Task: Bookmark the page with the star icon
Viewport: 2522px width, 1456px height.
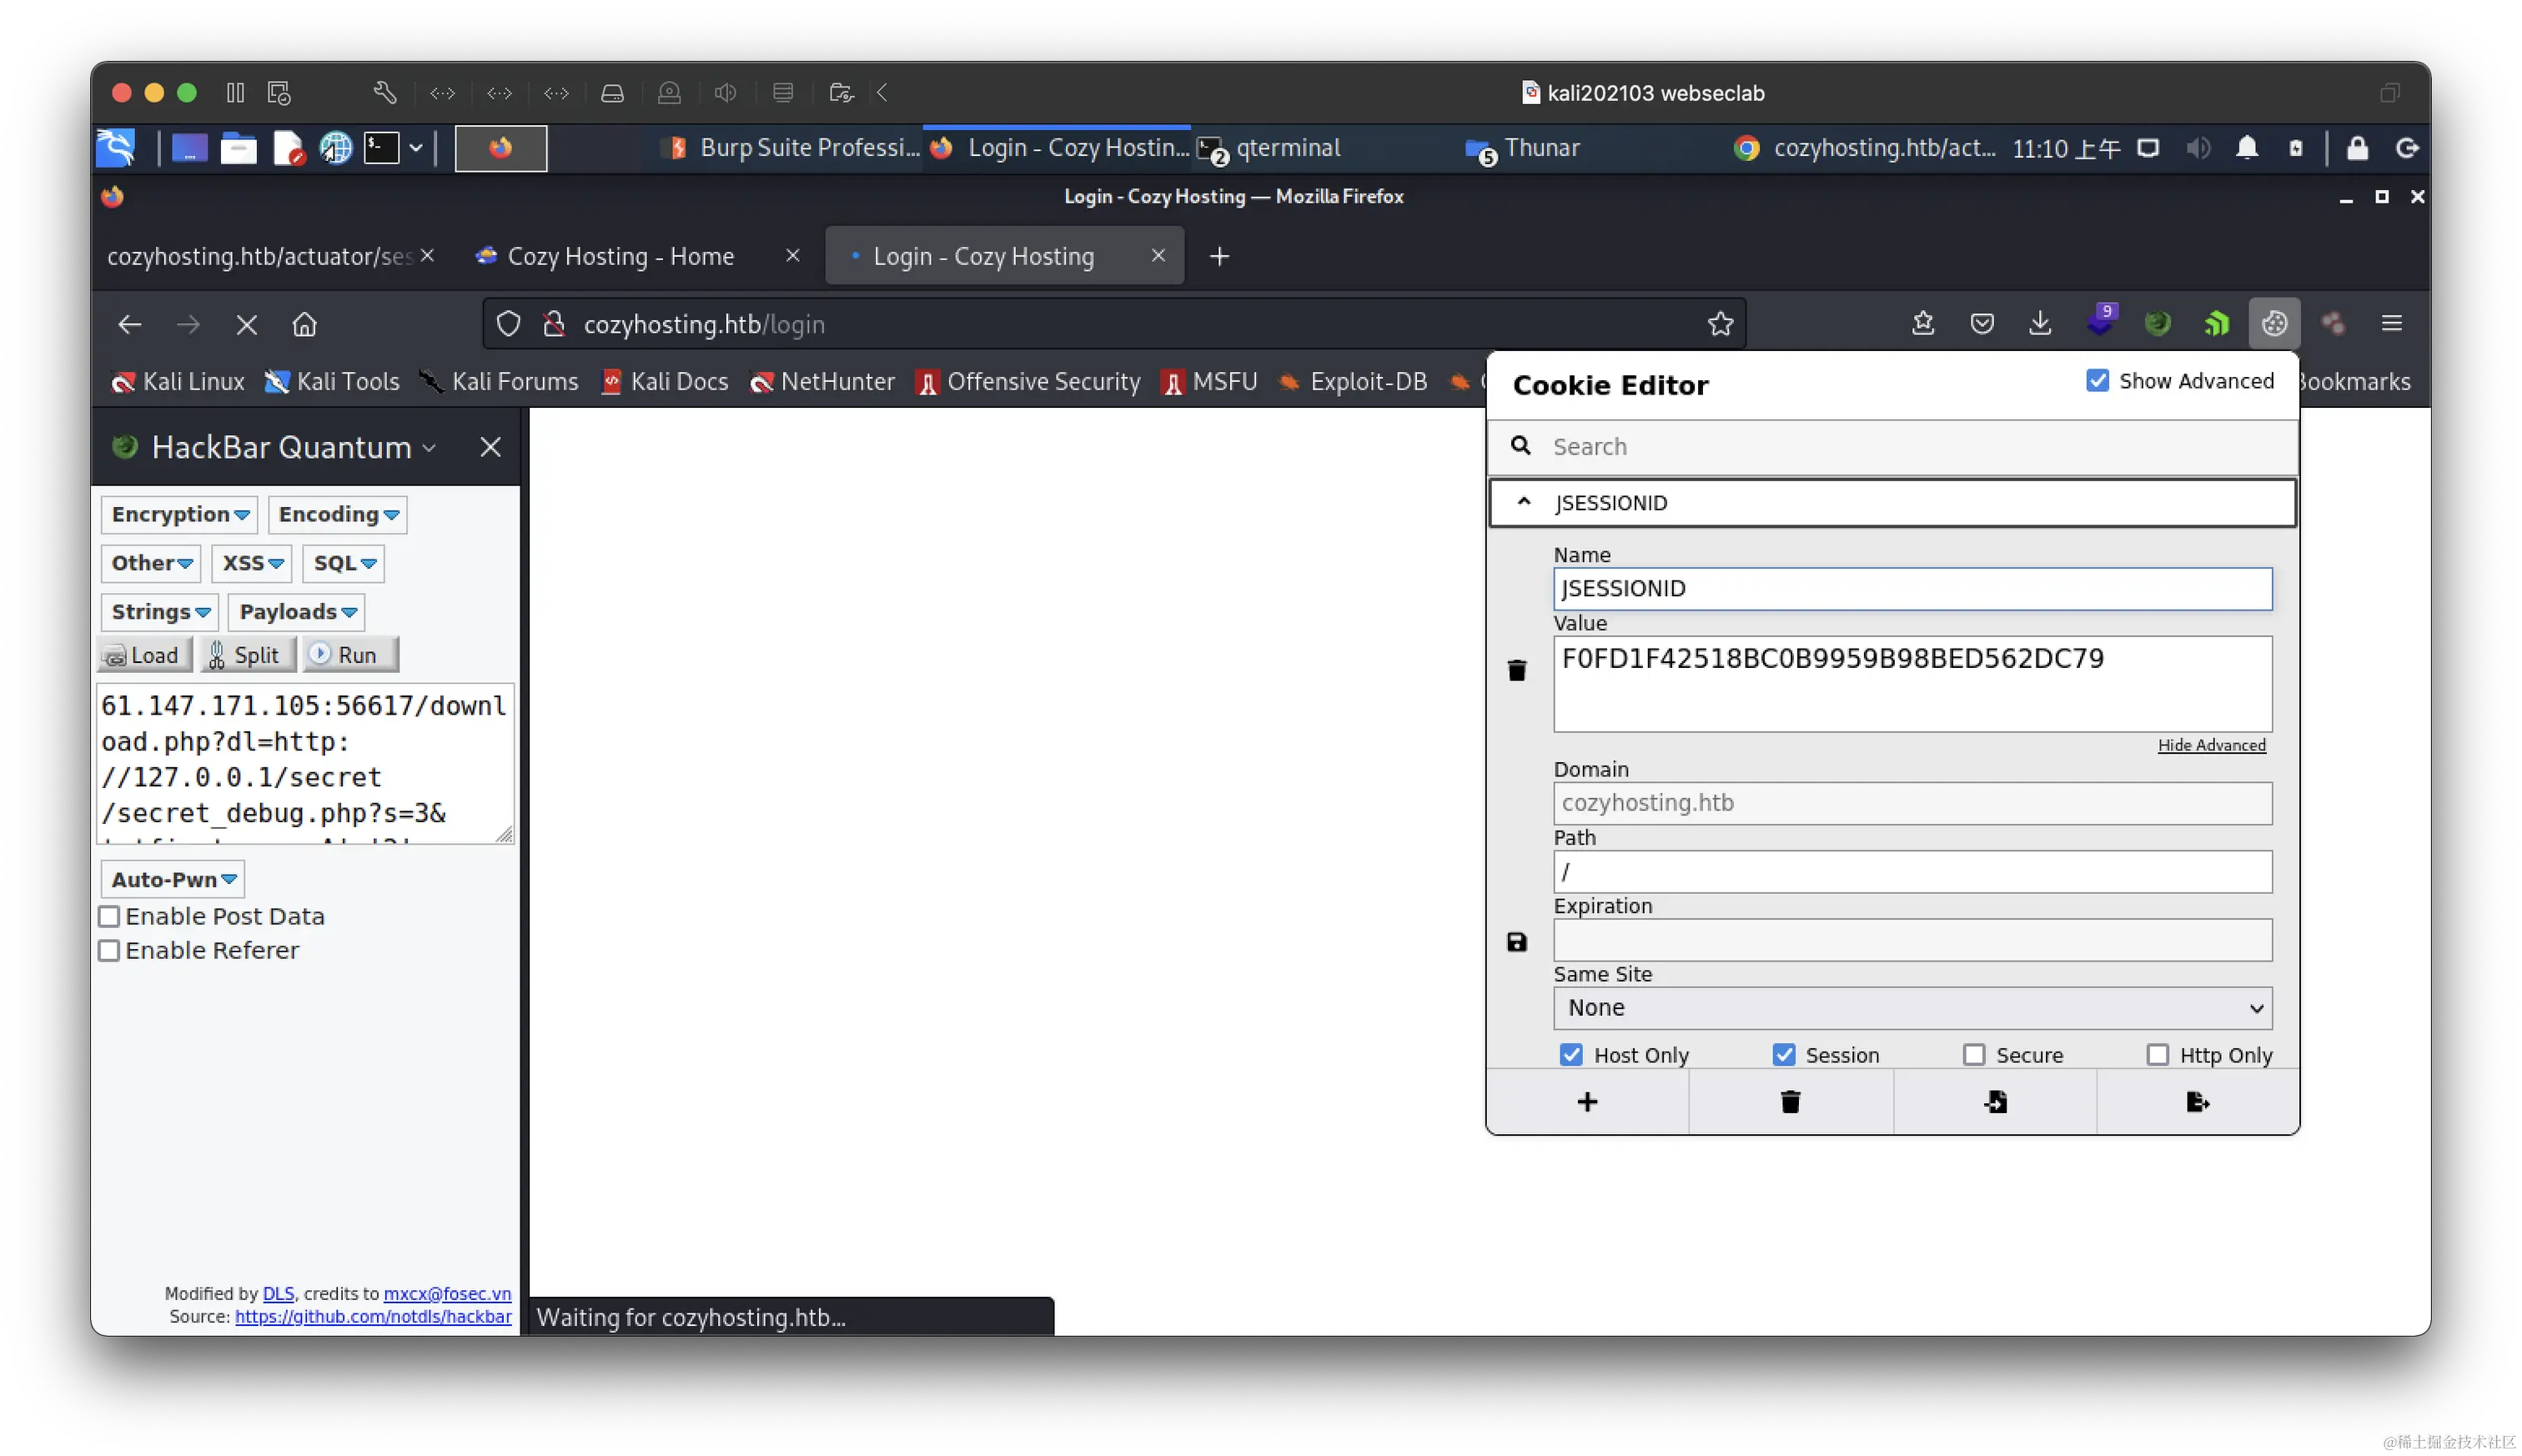Action: click(1720, 324)
